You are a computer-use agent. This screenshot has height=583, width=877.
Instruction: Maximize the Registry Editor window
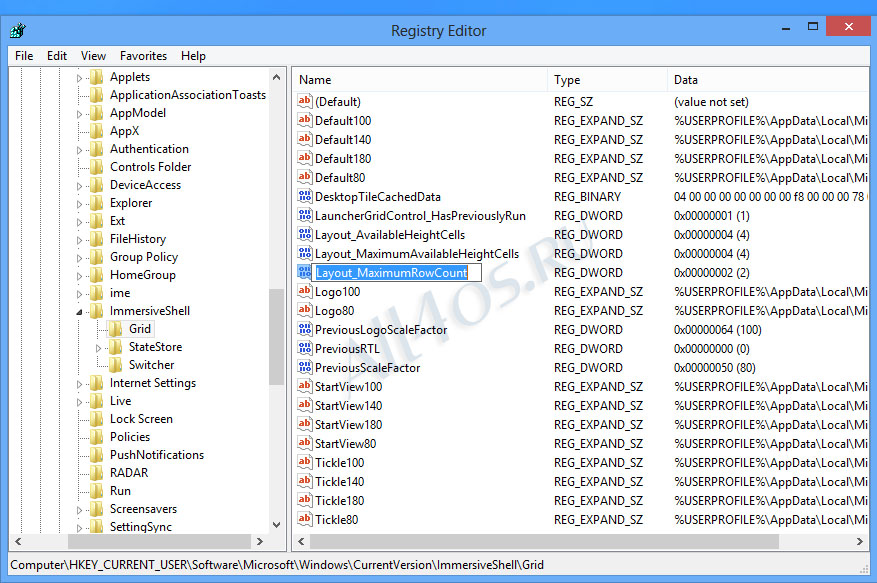click(813, 26)
